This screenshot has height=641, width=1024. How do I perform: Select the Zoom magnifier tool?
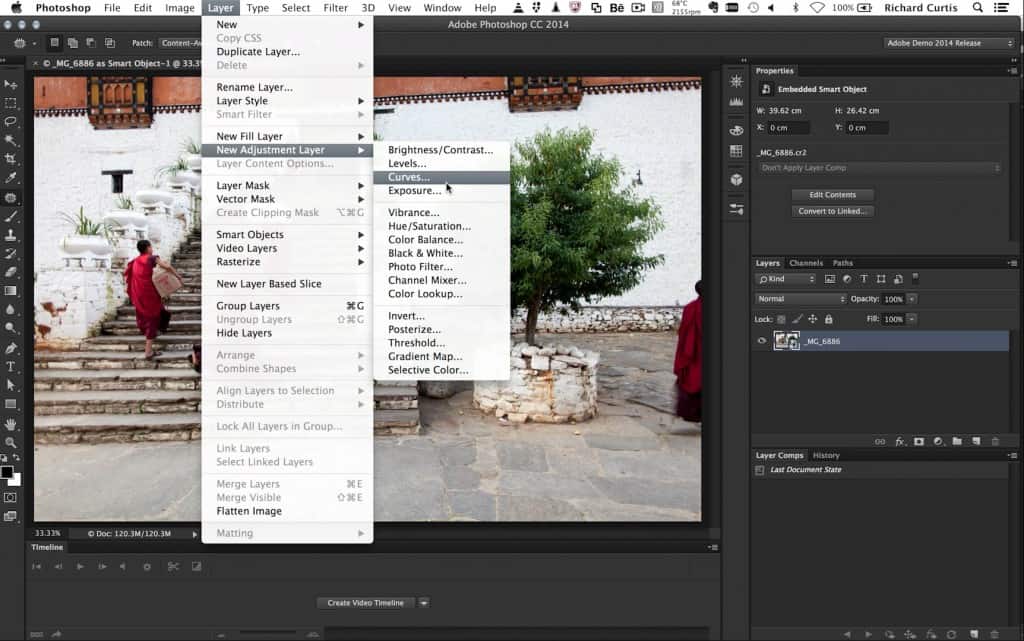10,443
